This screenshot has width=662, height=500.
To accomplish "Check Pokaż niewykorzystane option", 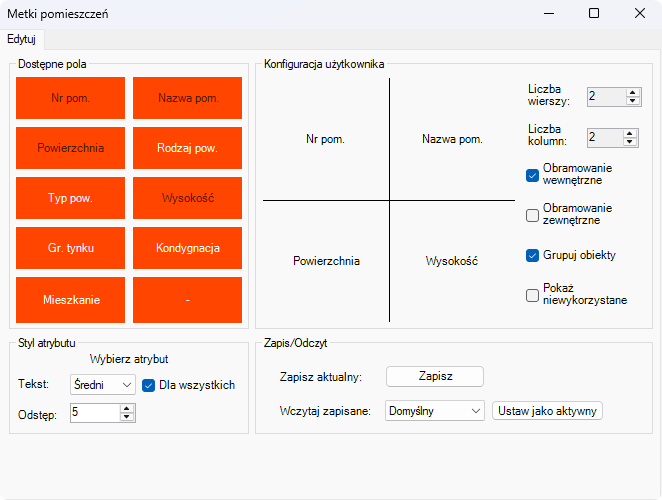I will click(x=532, y=295).
